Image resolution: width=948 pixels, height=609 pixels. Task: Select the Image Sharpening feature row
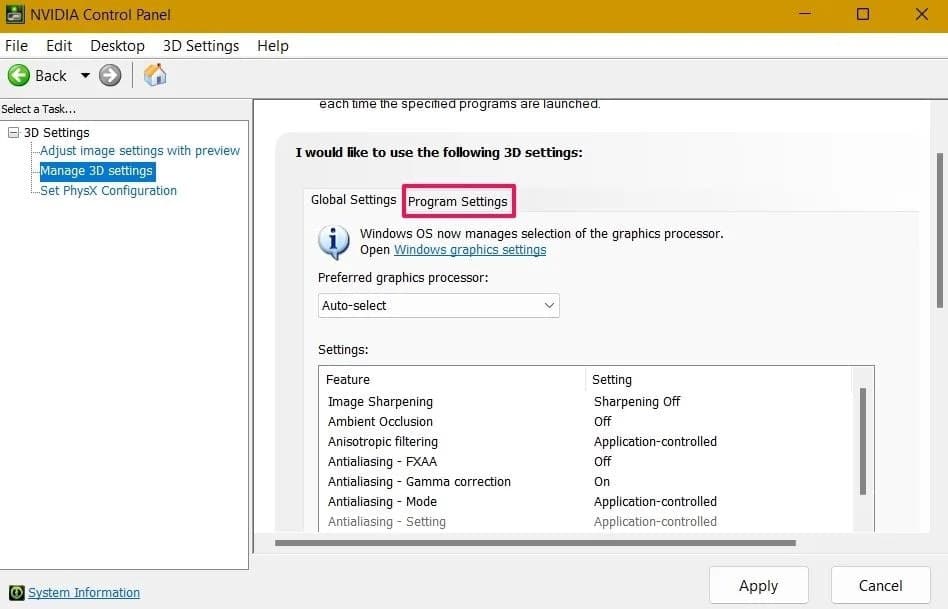click(380, 401)
